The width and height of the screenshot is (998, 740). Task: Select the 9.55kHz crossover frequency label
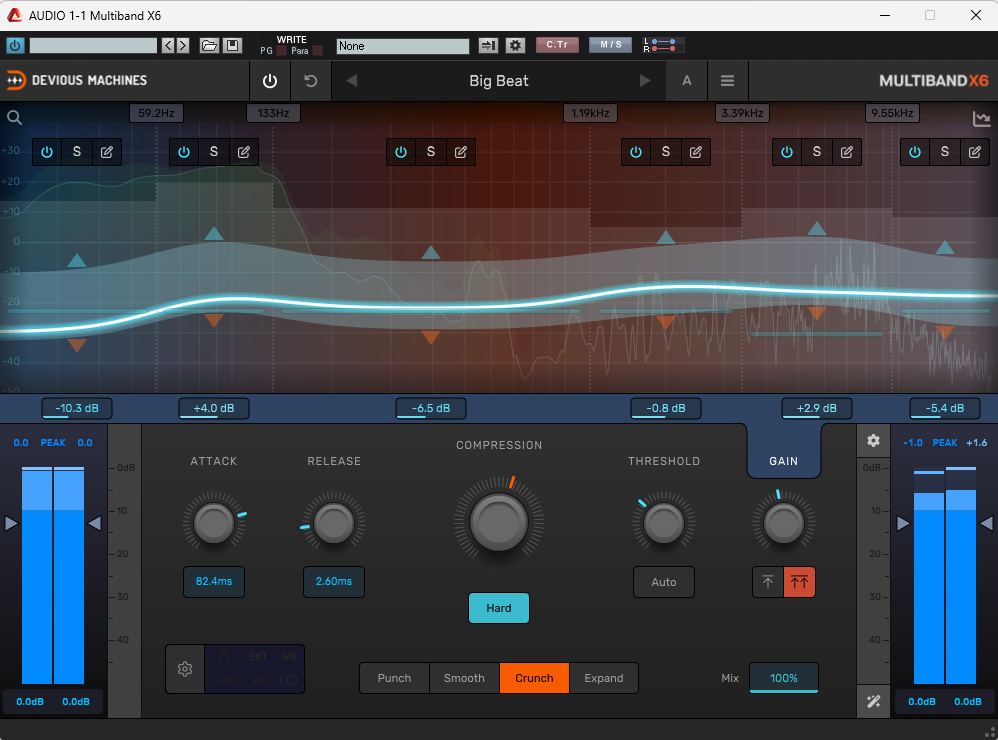pyautogui.click(x=892, y=113)
